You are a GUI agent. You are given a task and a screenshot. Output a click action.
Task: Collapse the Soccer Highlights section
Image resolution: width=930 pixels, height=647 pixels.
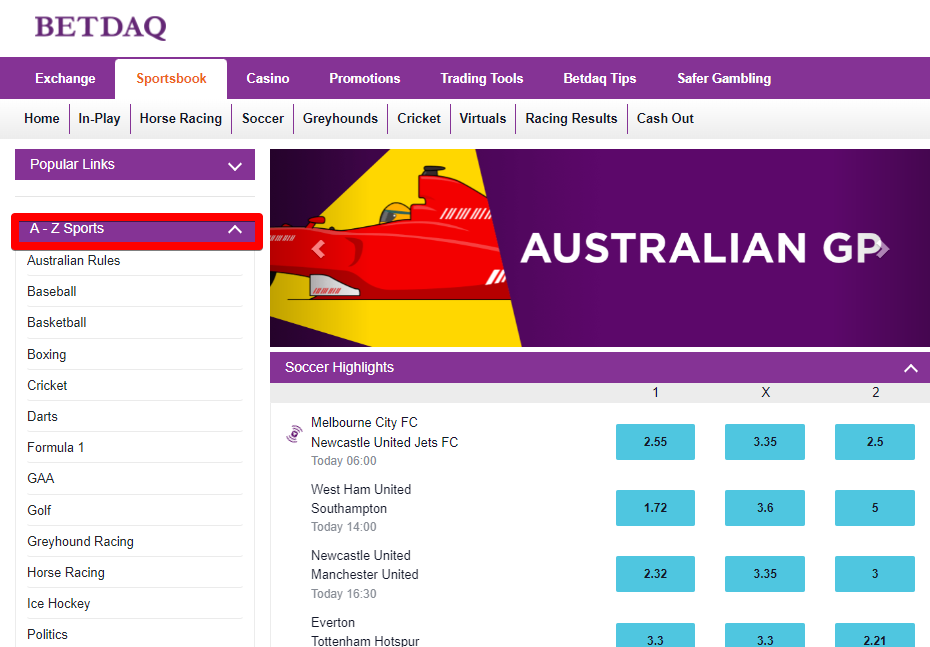pos(910,368)
